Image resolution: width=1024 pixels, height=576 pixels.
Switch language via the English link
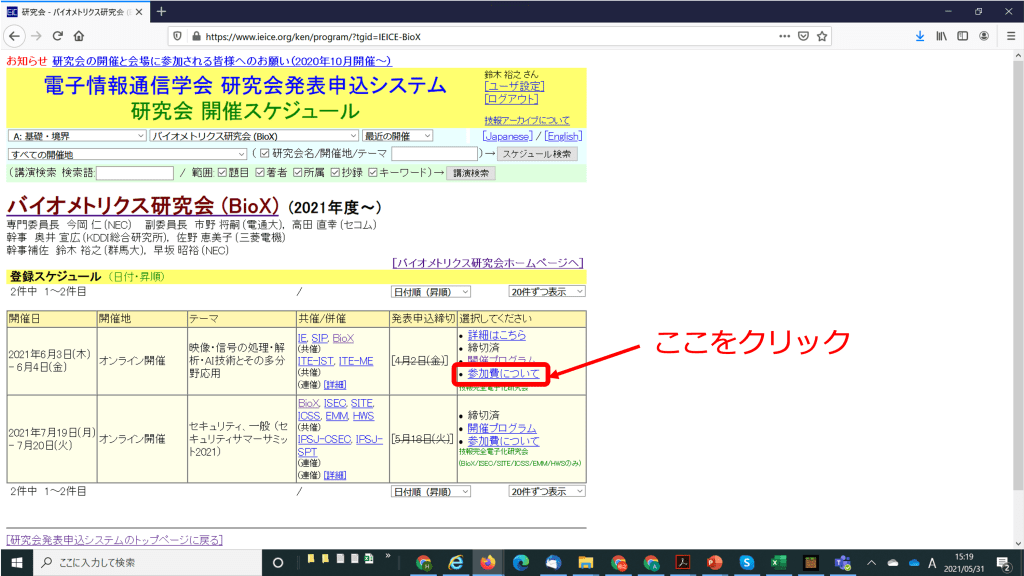coord(561,136)
